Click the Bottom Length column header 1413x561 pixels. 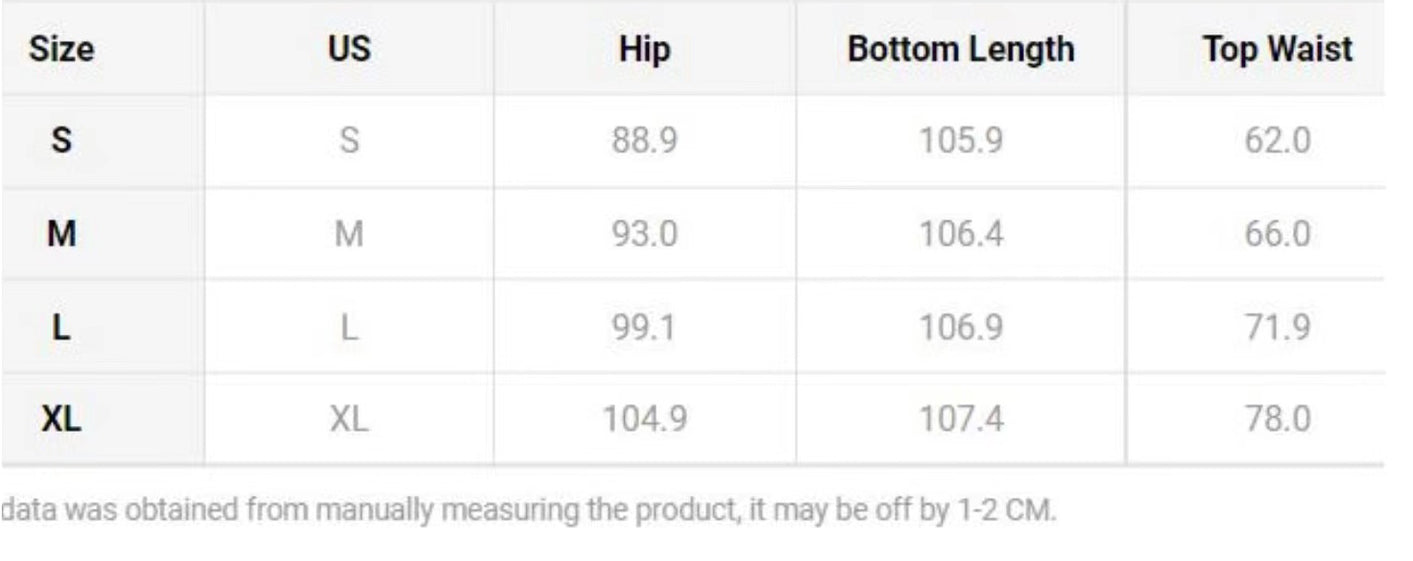click(960, 49)
